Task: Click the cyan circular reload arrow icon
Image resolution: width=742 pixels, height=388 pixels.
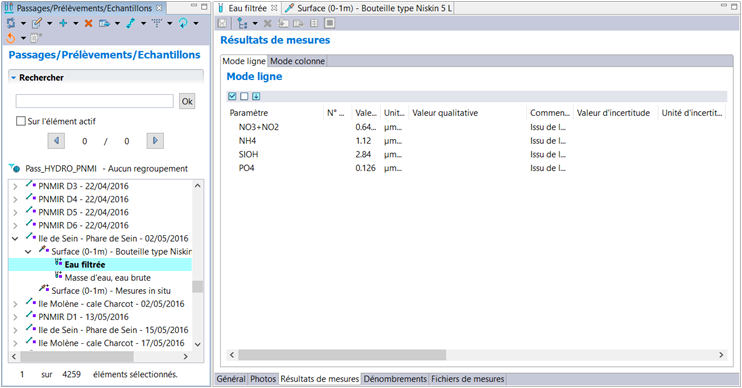Action: coord(183,23)
